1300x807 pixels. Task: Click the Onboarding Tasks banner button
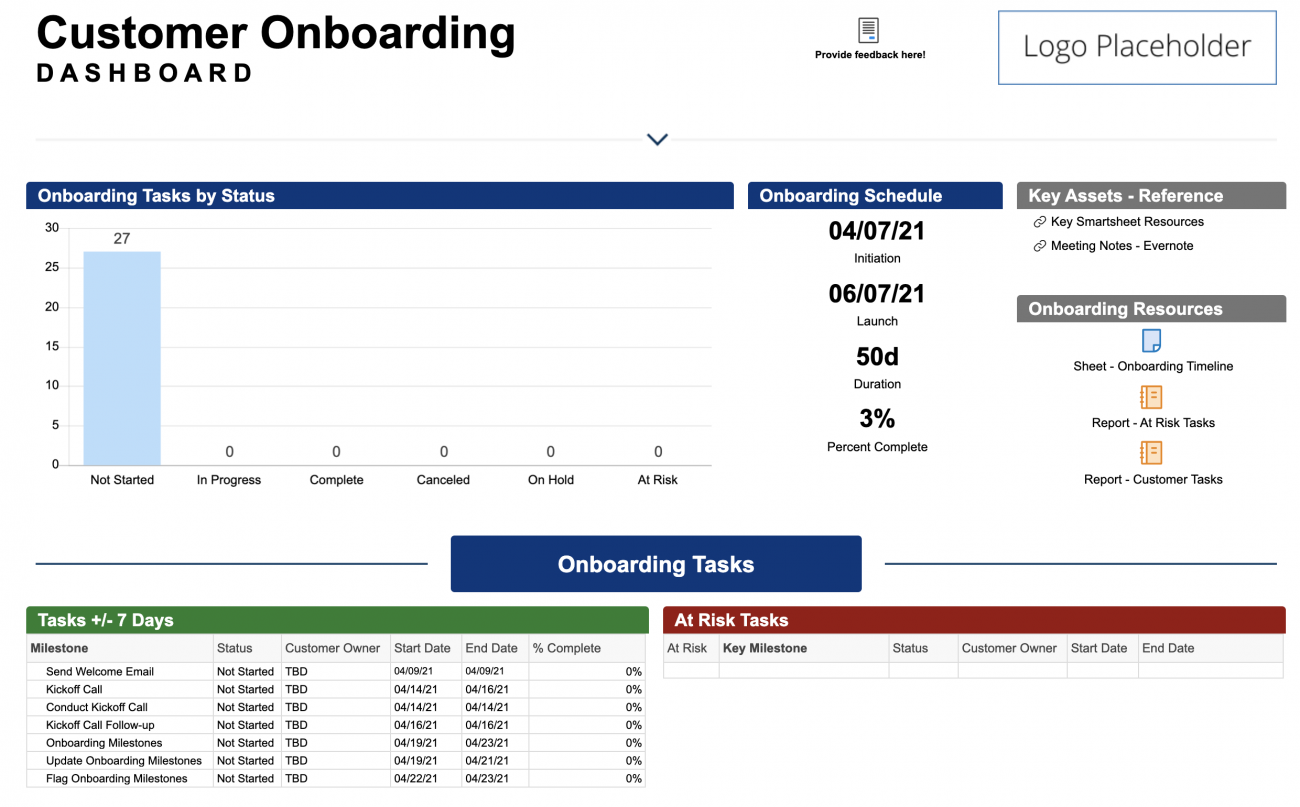coord(656,564)
